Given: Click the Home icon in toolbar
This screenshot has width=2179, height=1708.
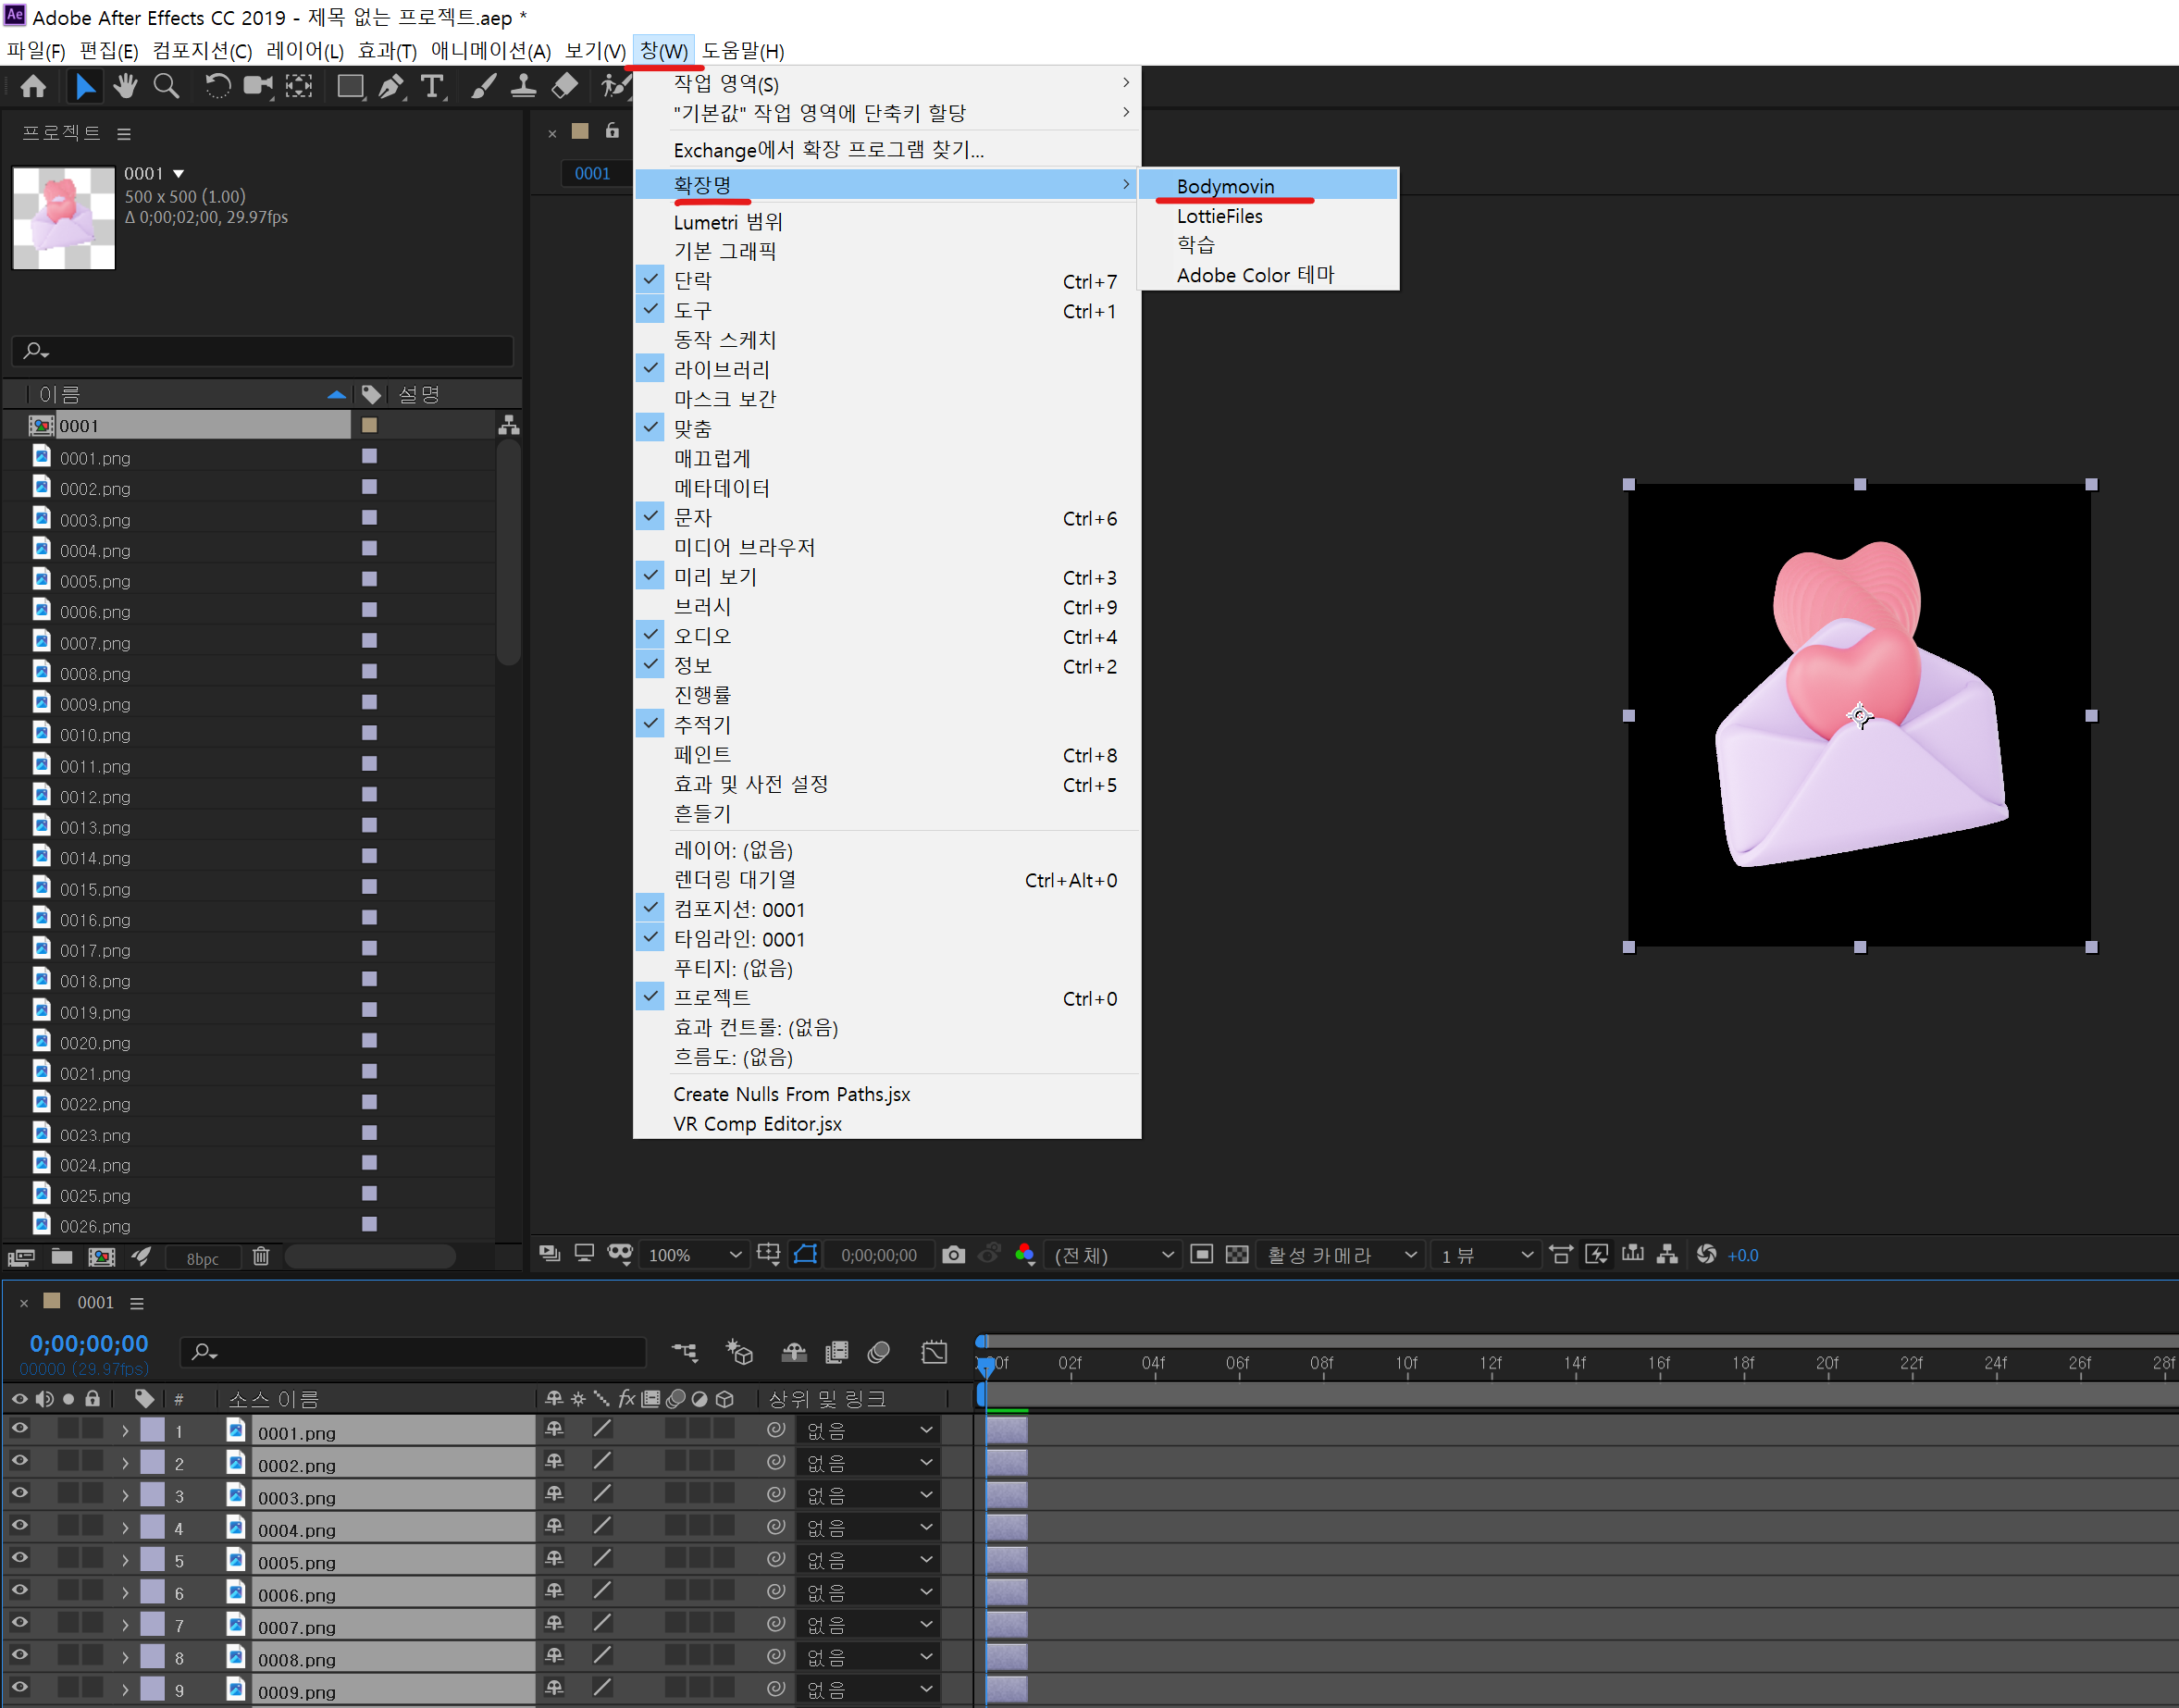Looking at the screenshot, I should (33, 87).
